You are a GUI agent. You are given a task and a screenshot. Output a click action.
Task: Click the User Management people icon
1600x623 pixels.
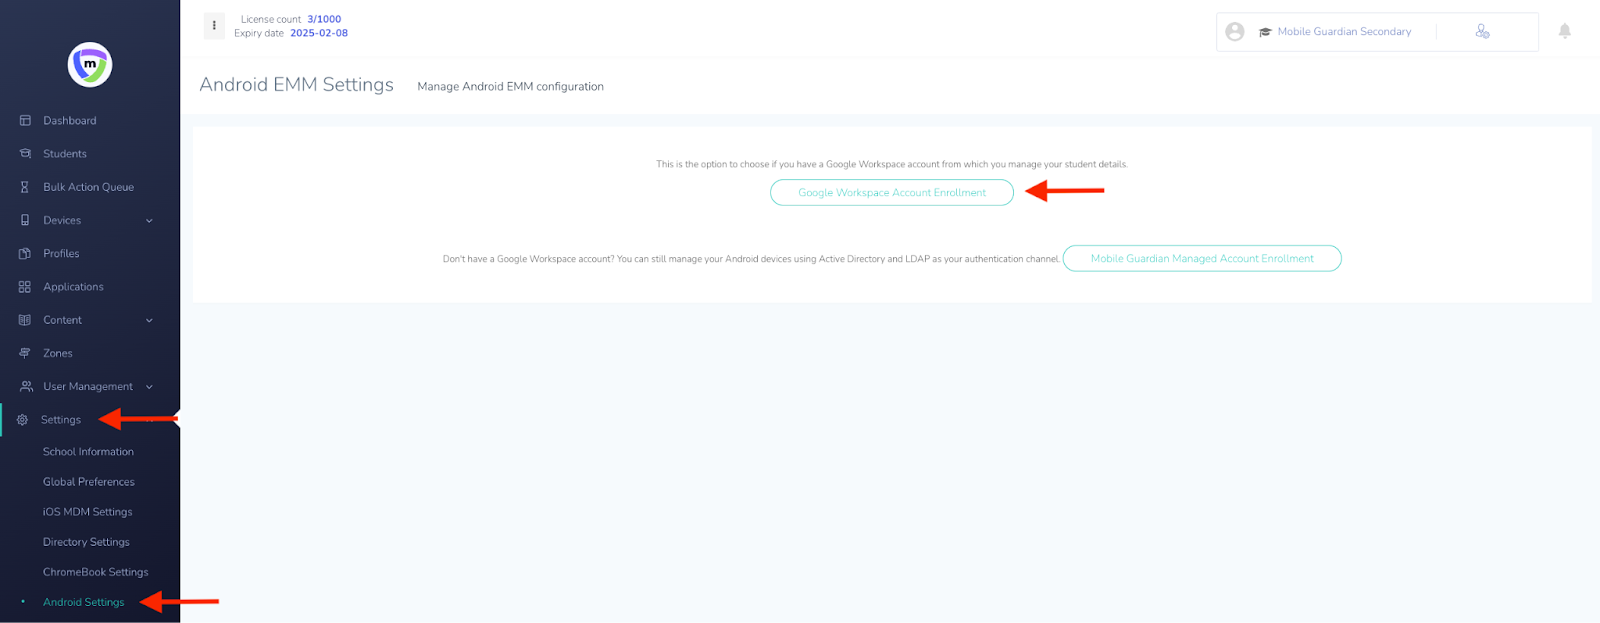26,386
